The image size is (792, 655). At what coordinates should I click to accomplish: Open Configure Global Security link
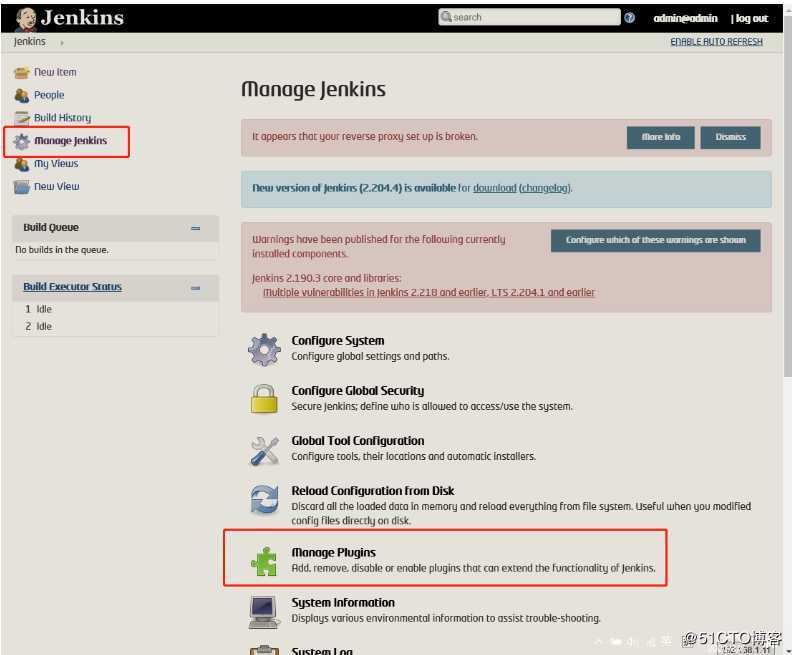[358, 391]
